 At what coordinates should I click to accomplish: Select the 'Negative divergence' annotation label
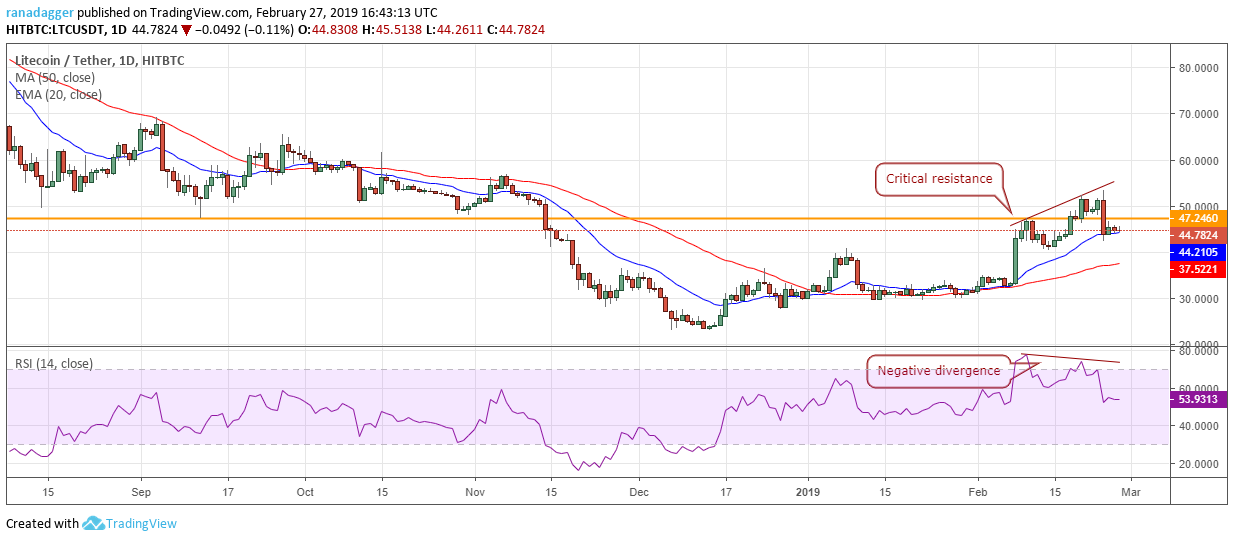(x=938, y=371)
